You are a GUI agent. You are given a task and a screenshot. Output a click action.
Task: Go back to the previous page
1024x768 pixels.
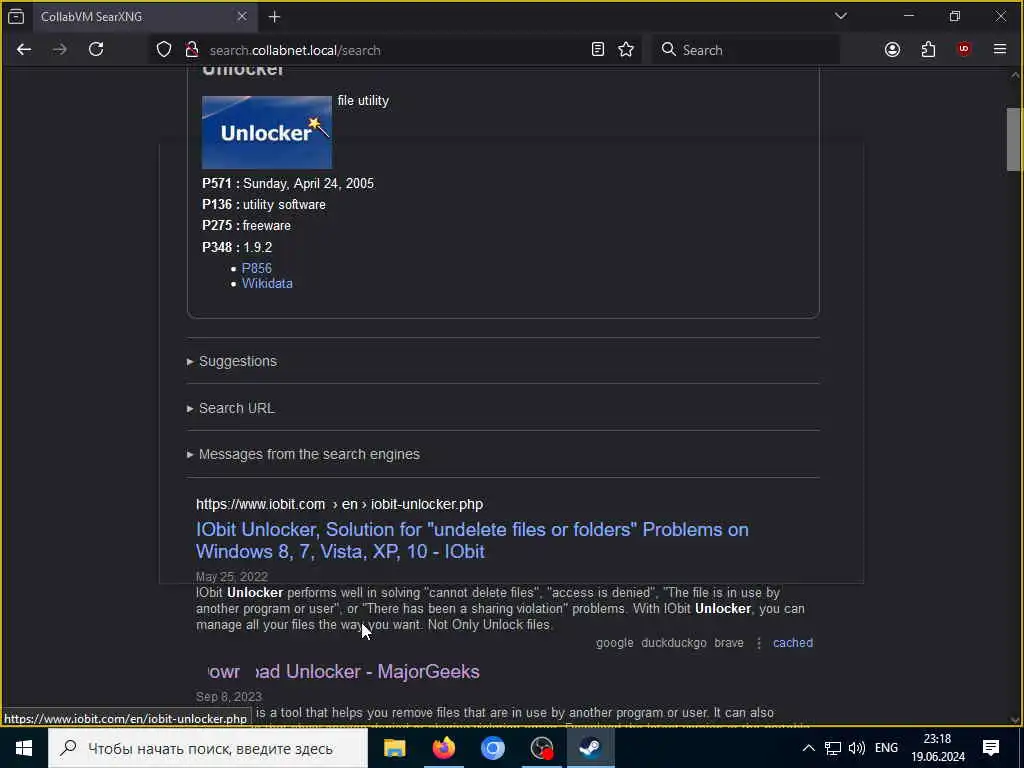[x=24, y=50]
